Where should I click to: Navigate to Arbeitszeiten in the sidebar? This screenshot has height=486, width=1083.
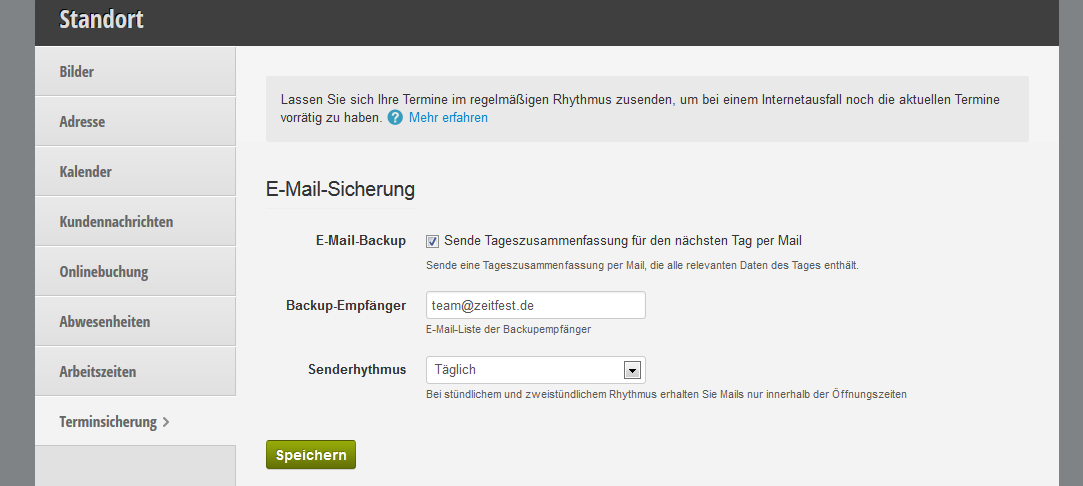click(x=135, y=372)
